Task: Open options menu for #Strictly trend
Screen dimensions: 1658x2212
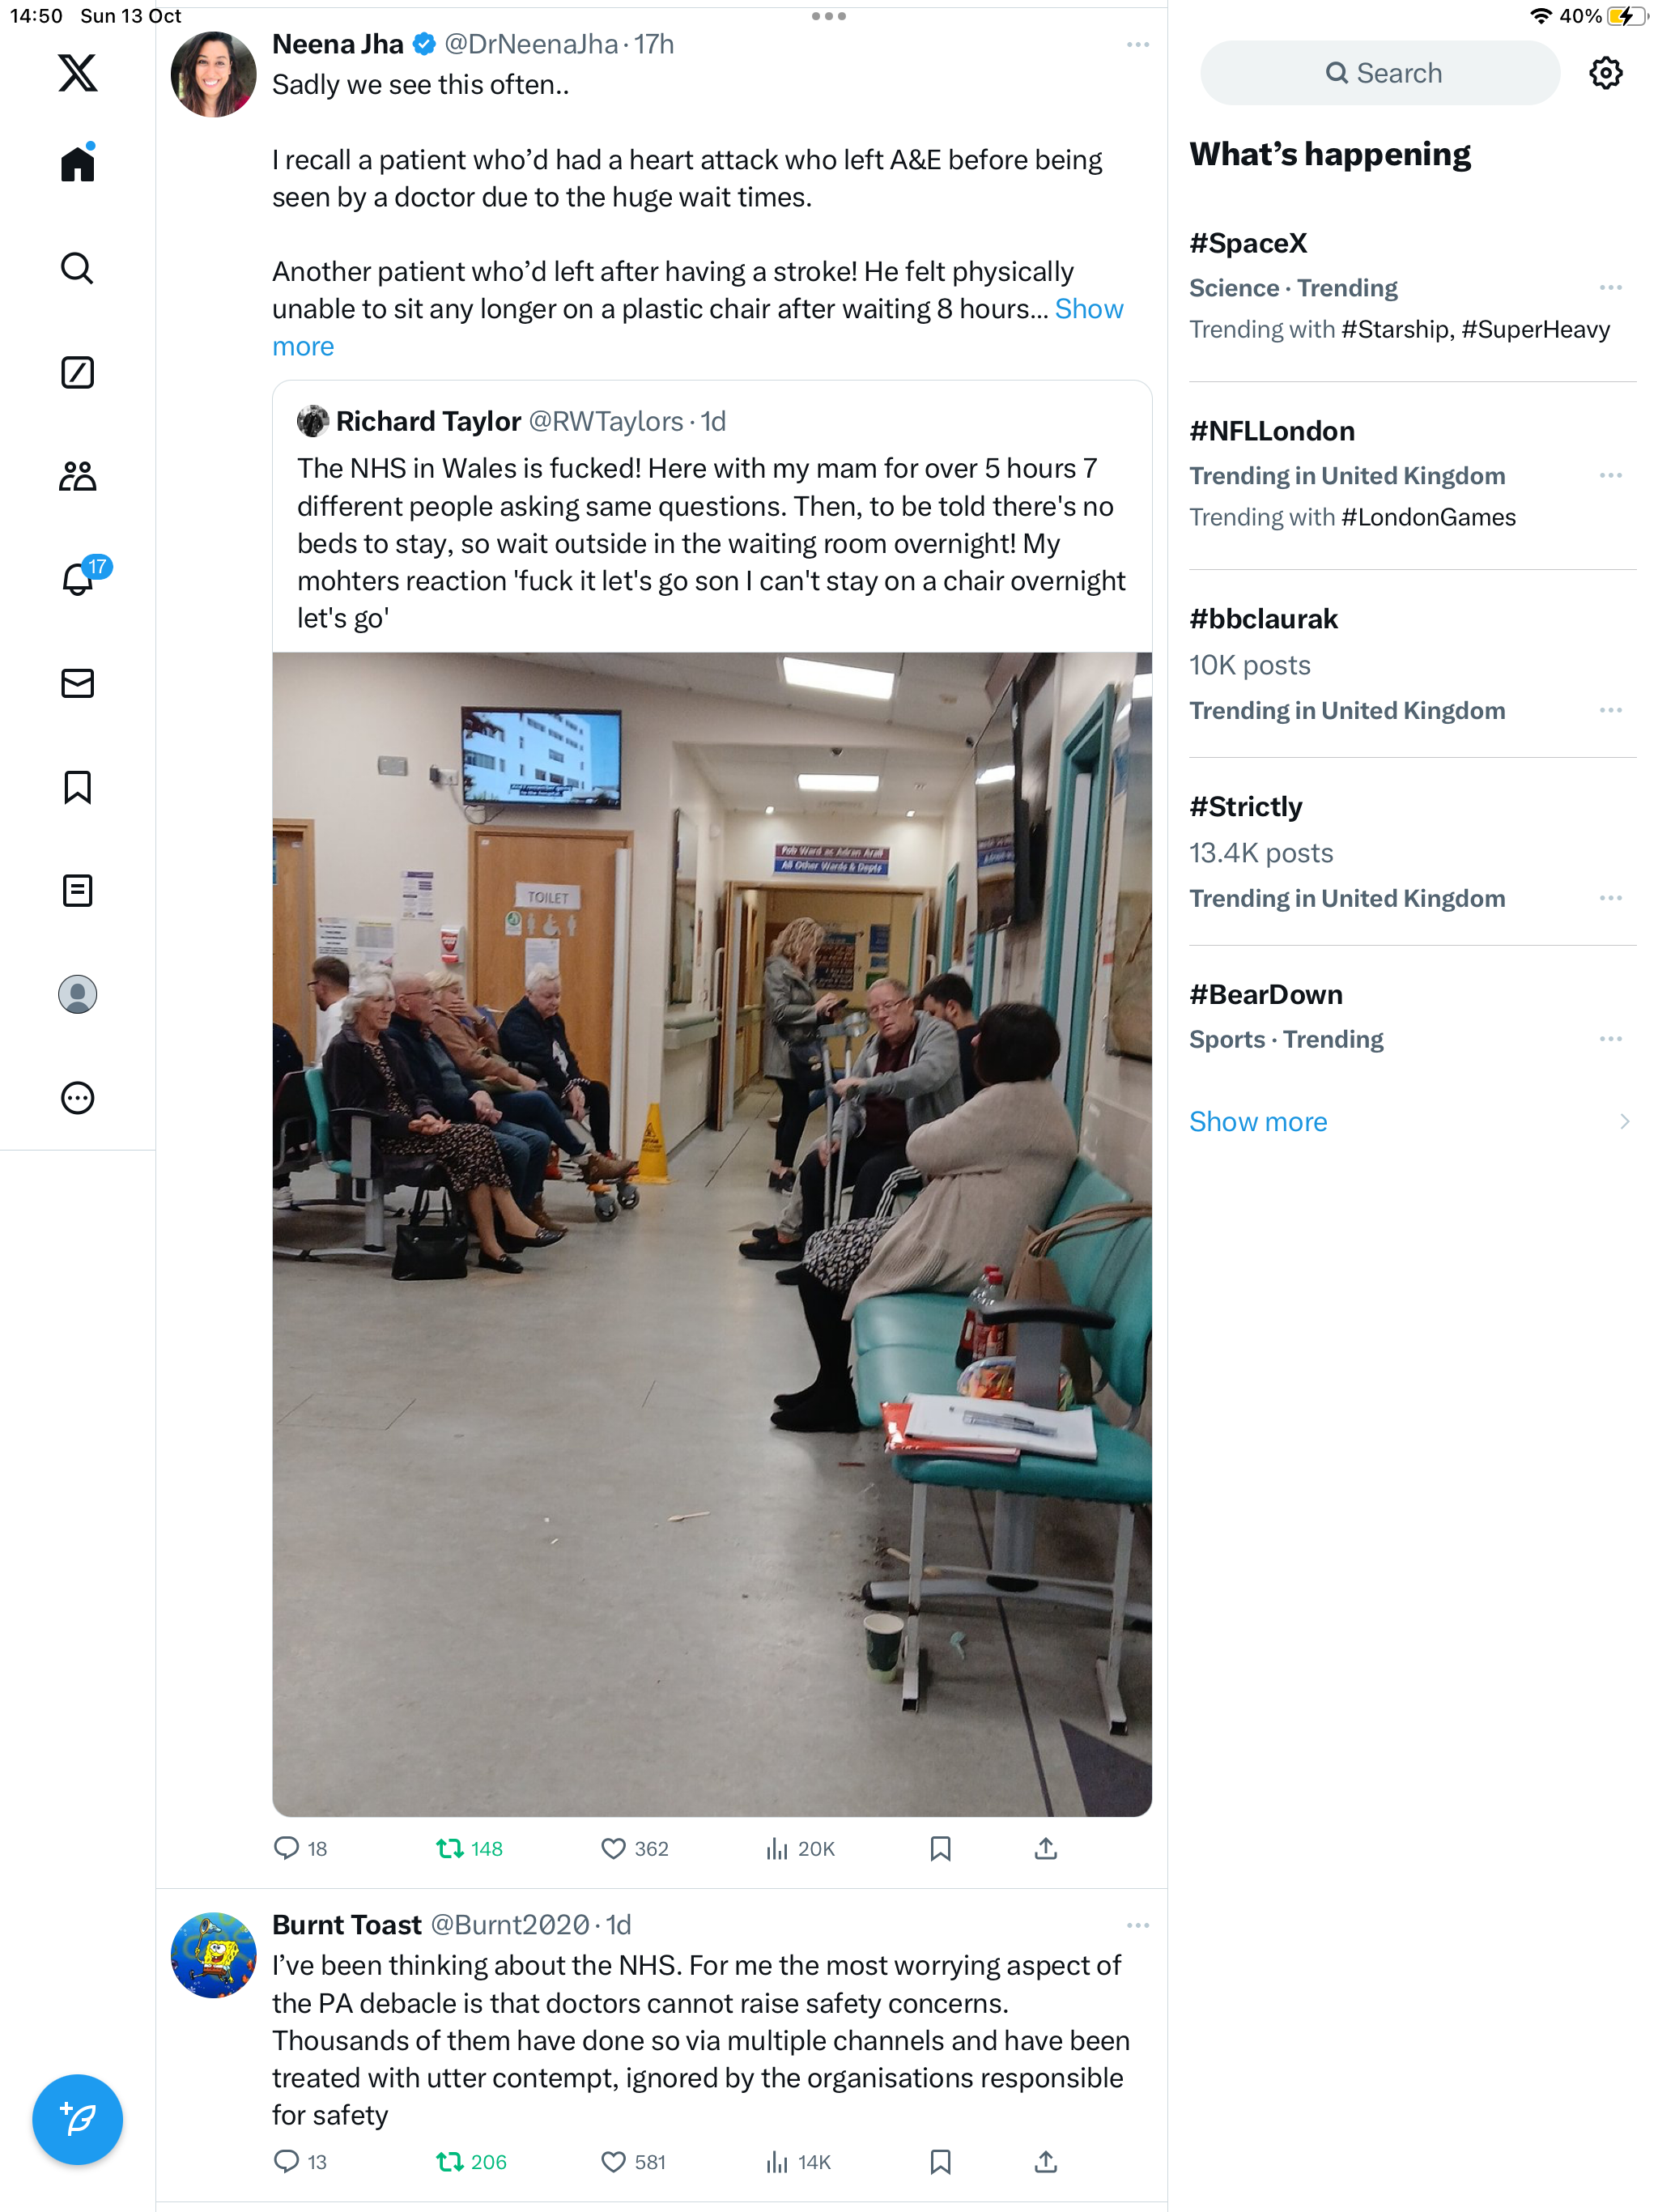Action: (1610, 898)
